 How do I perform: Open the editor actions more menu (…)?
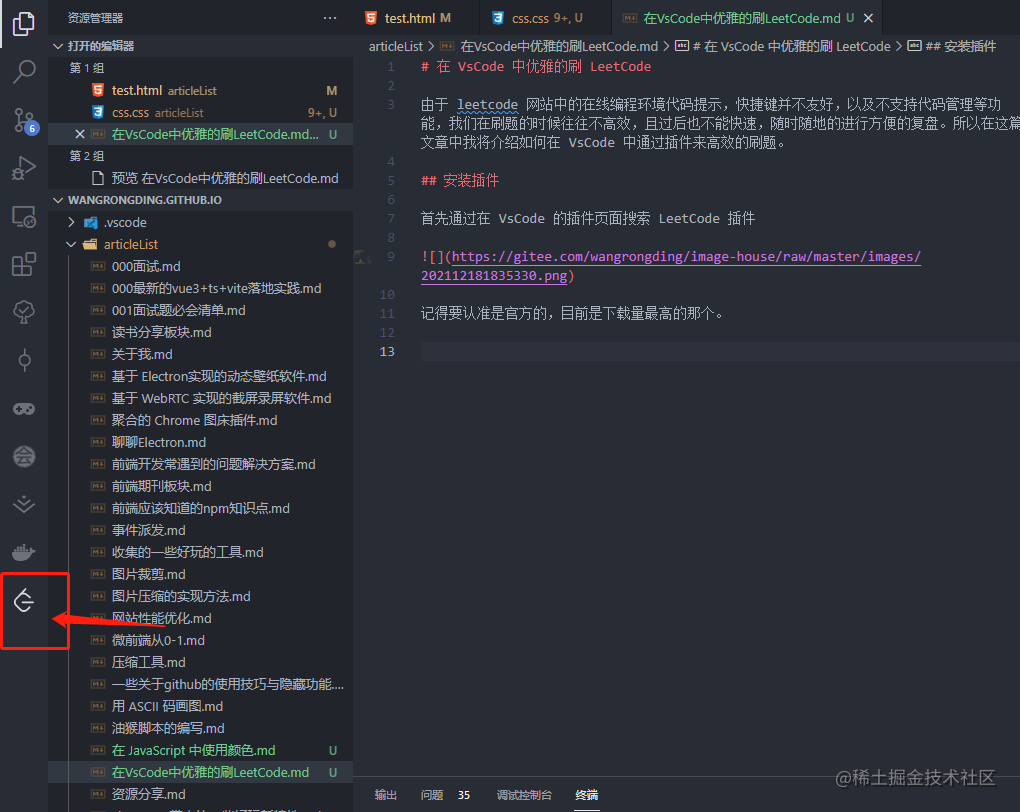click(330, 17)
